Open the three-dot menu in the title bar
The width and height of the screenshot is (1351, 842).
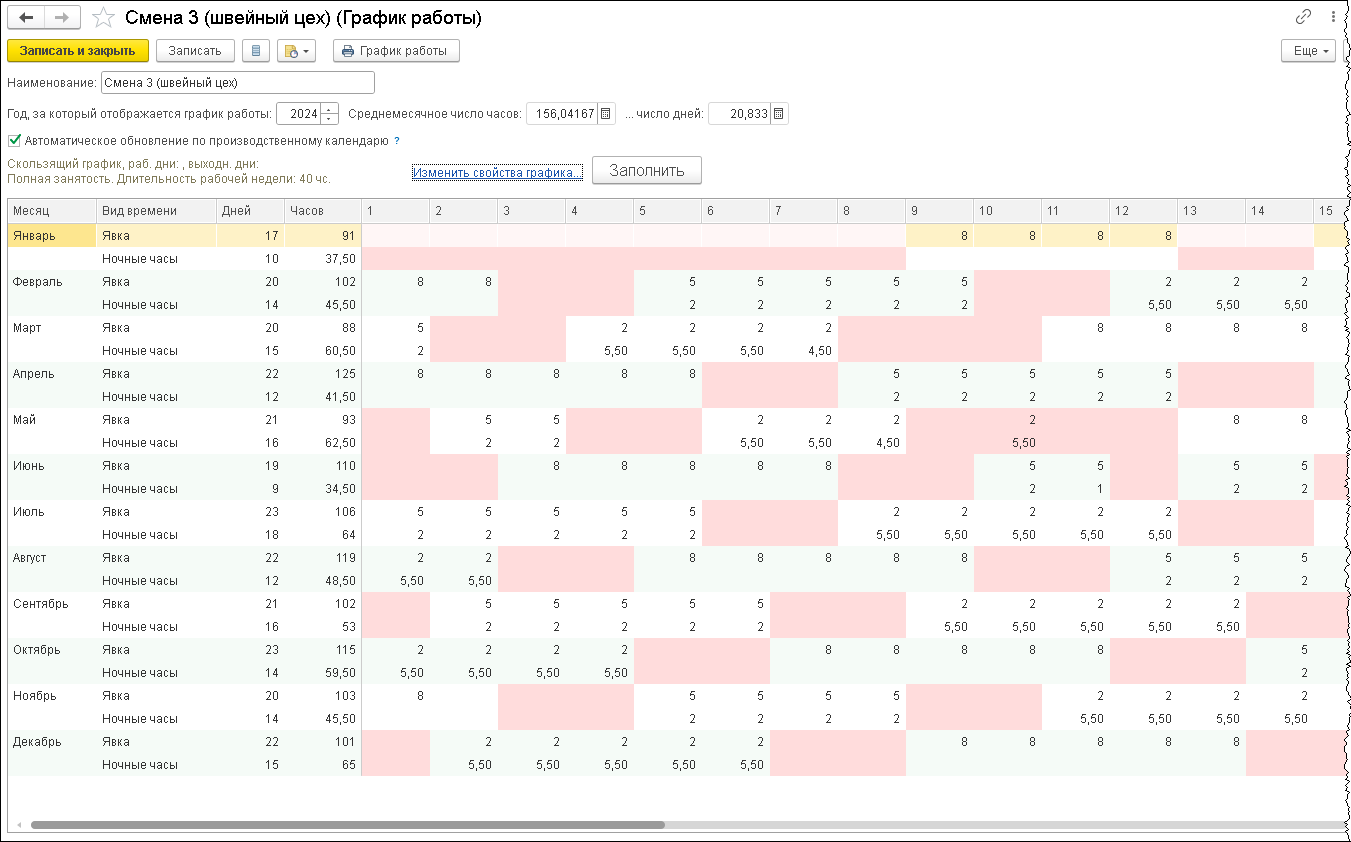click(x=1334, y=17)
